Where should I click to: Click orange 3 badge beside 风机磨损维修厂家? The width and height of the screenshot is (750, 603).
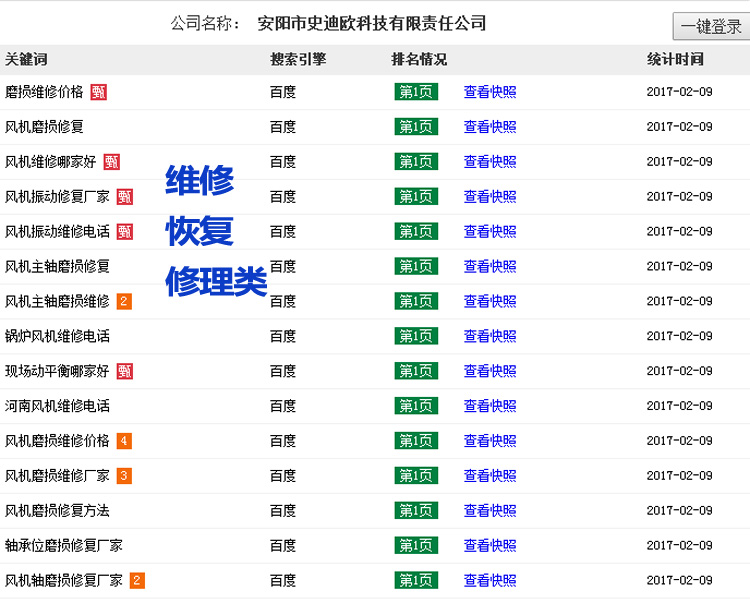(x=124, y=476)
